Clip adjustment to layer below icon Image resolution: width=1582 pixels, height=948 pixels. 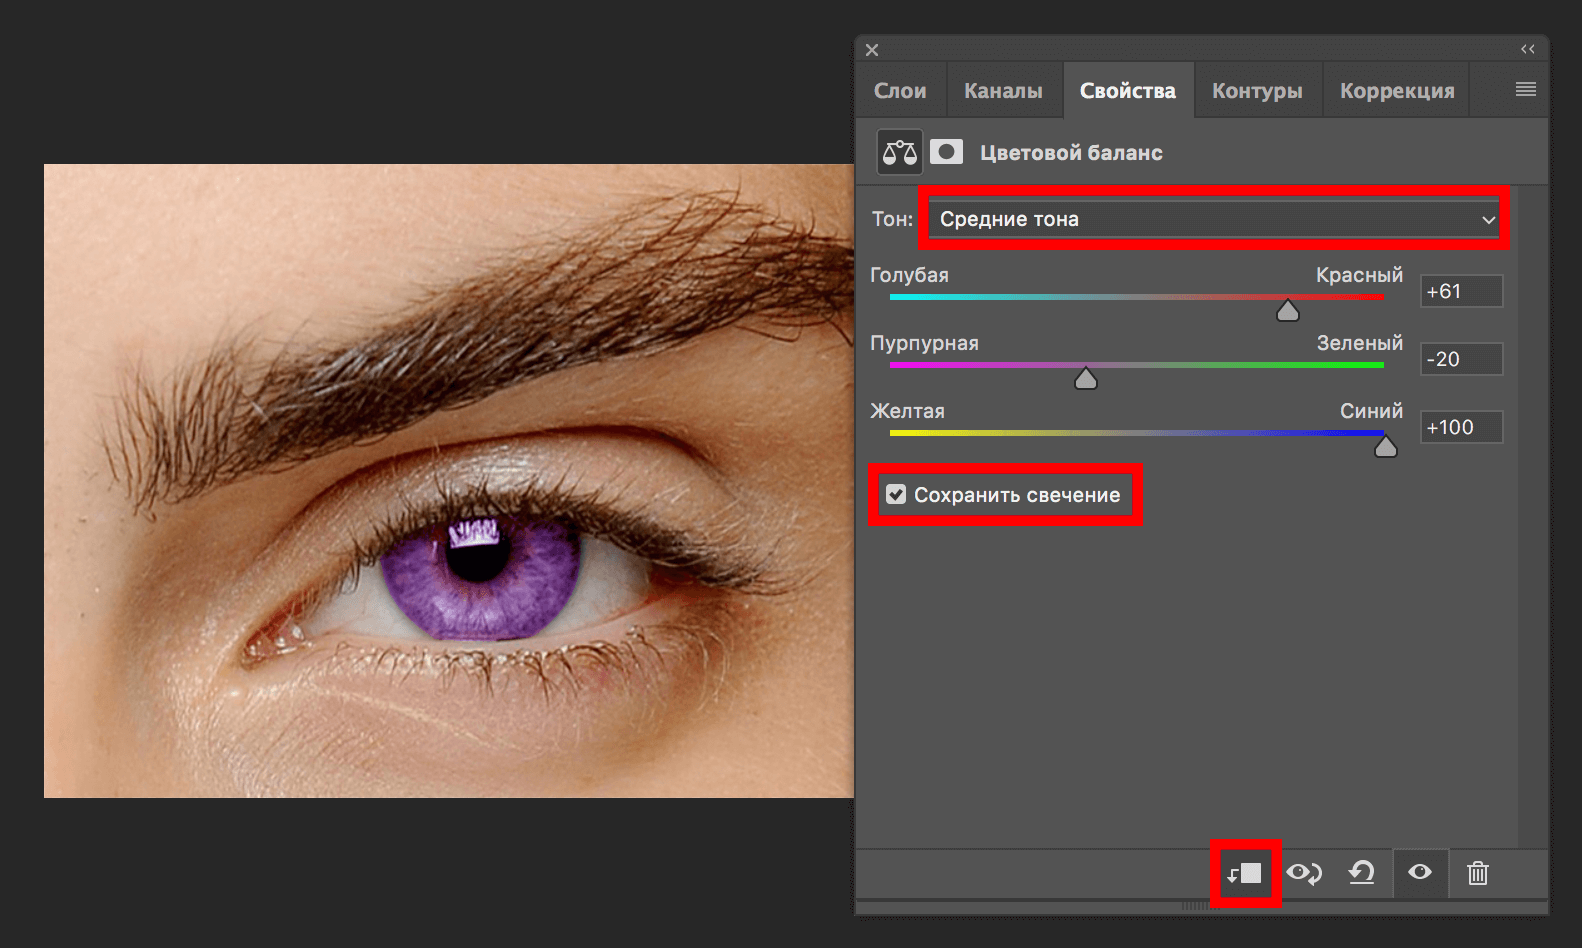coord(1245,874)
